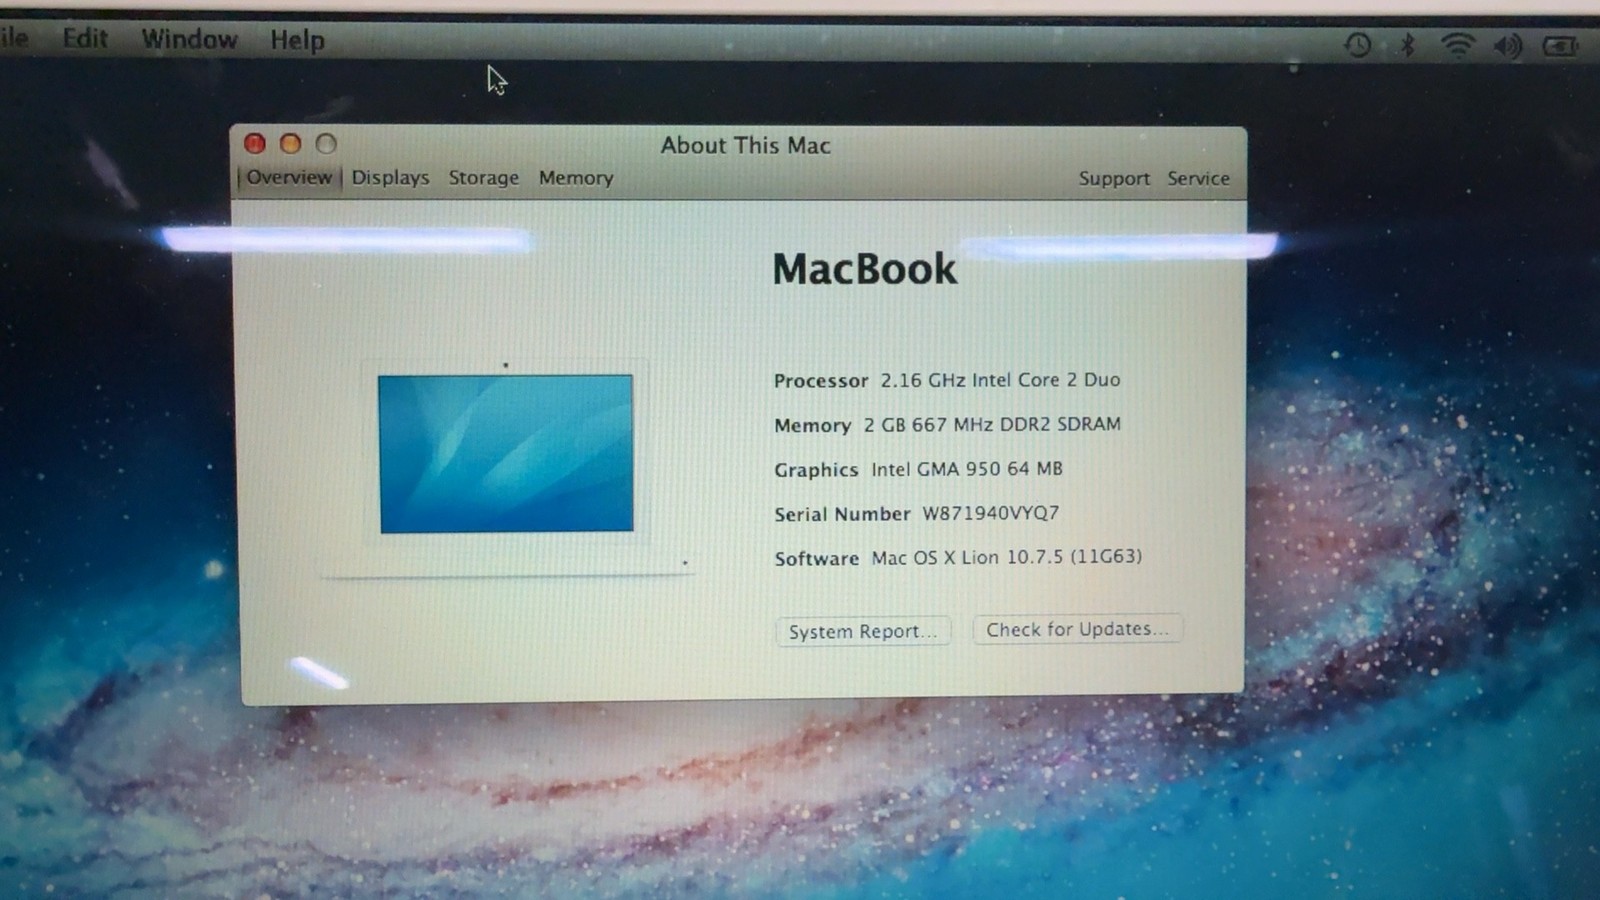Open the battery status menu
1600x900 pixels.
[1560, 46]
